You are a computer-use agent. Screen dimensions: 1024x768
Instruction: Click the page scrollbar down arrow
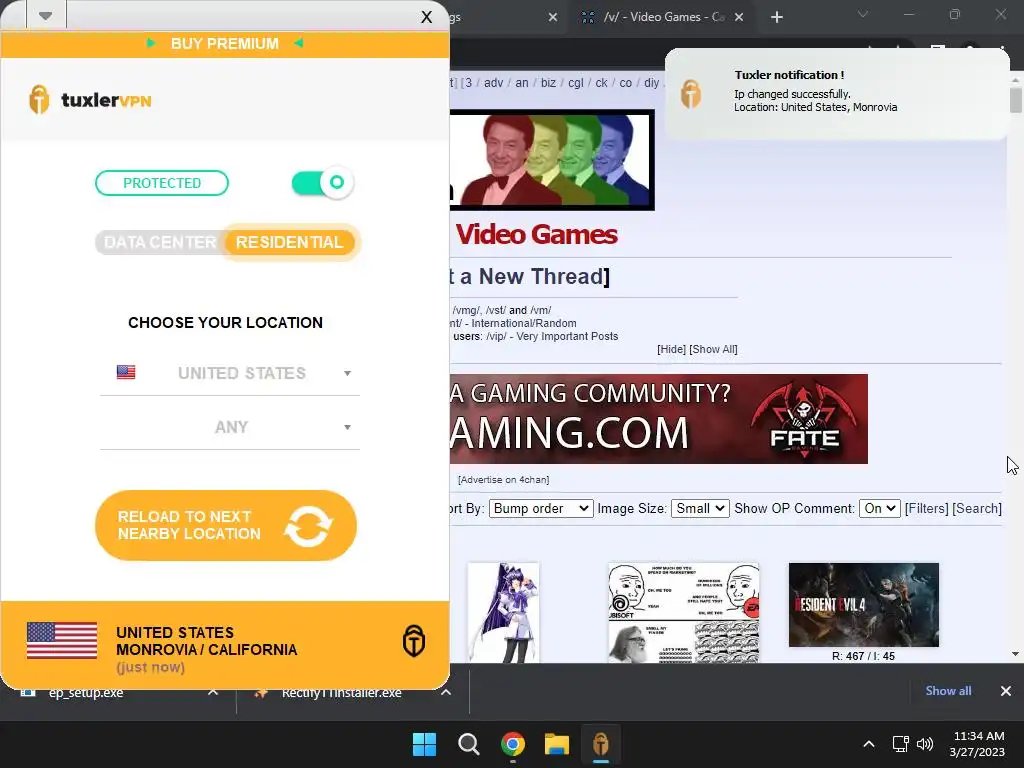tap(1016, 654)
